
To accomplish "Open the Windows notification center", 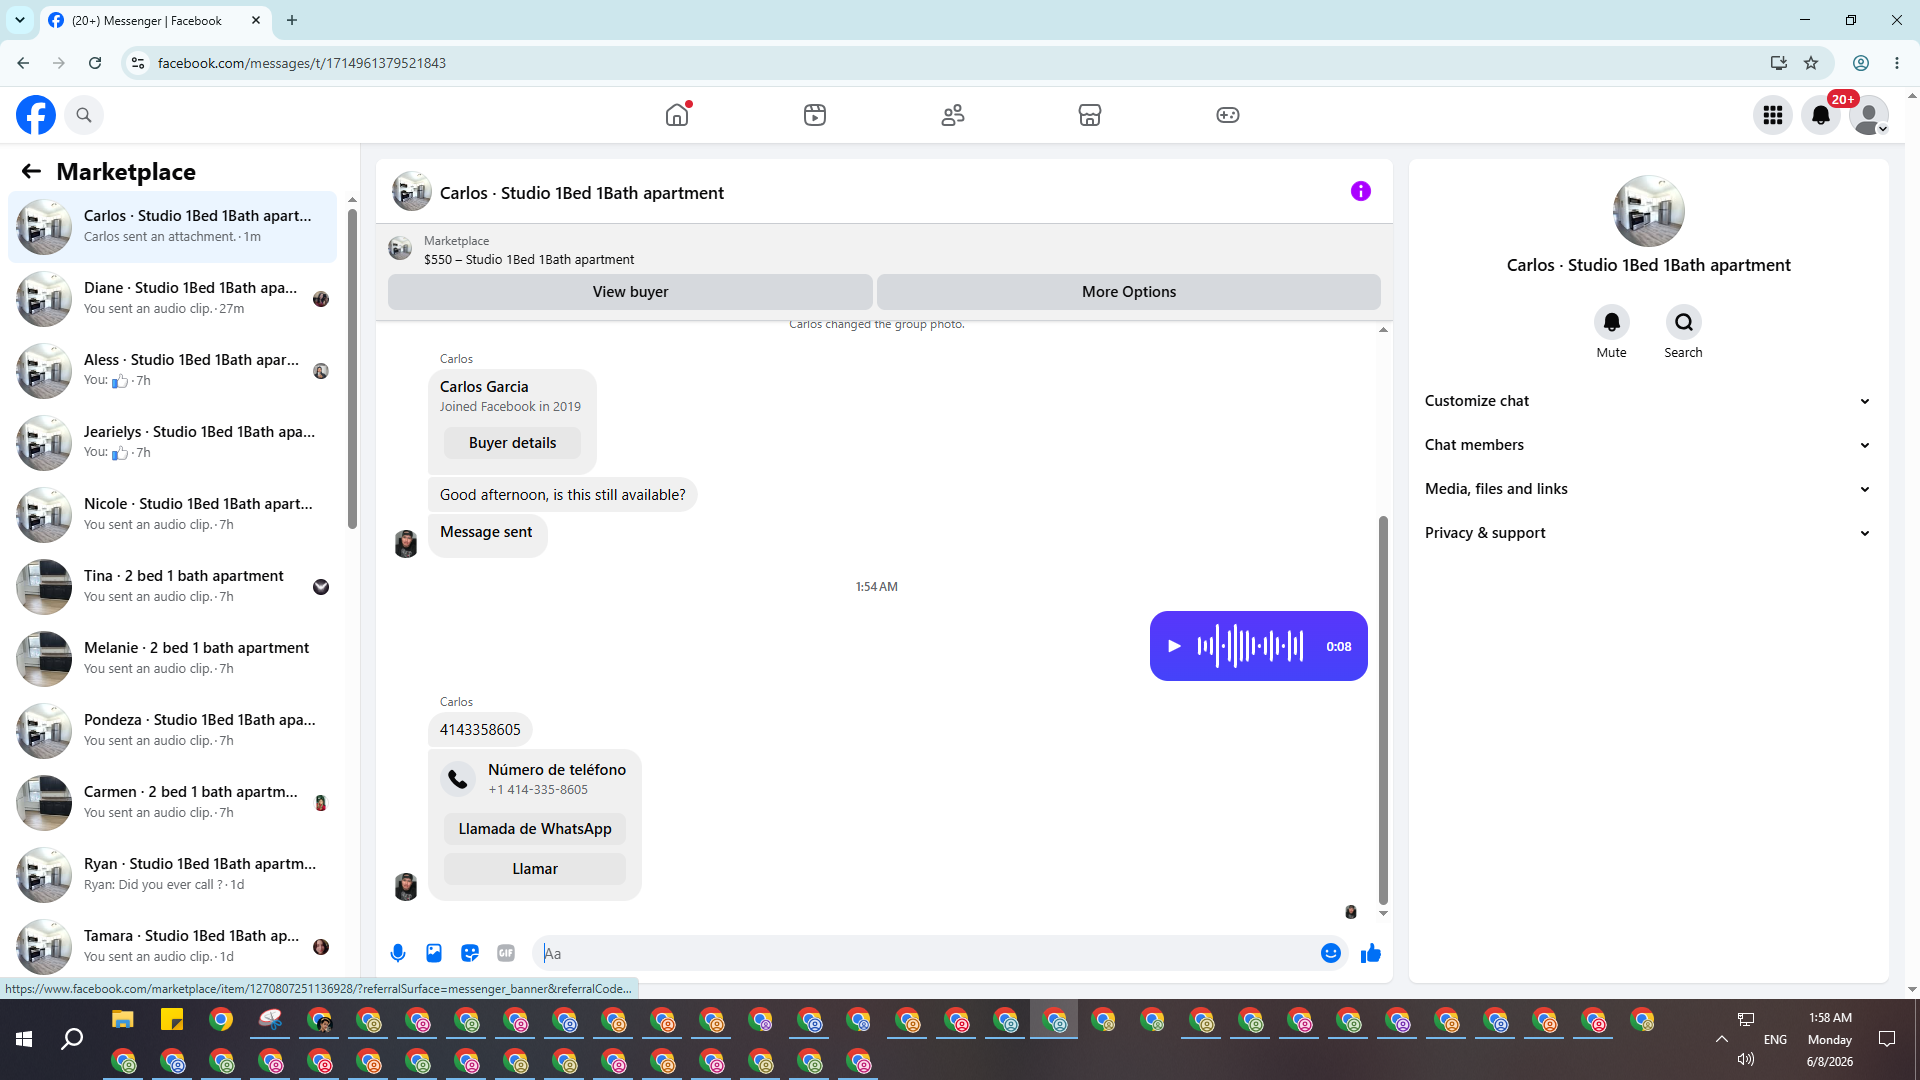I will [1887, 1039].
